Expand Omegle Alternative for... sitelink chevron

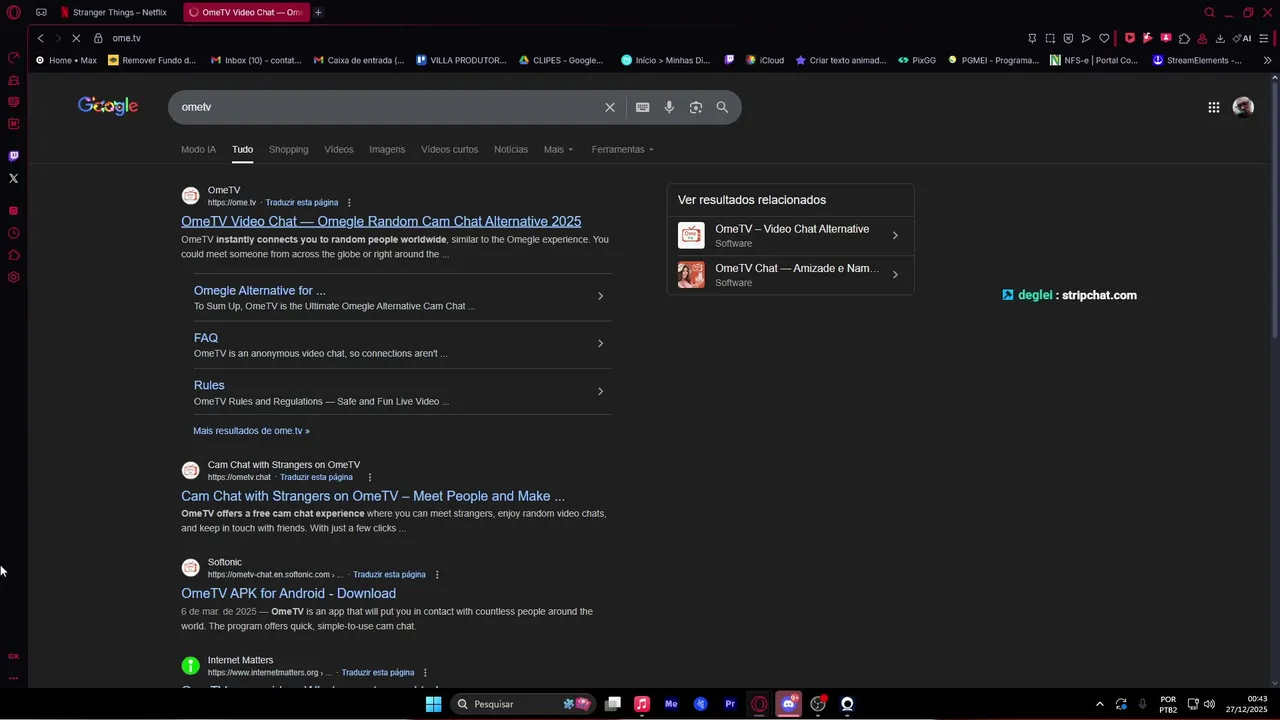tap(600, 296)
